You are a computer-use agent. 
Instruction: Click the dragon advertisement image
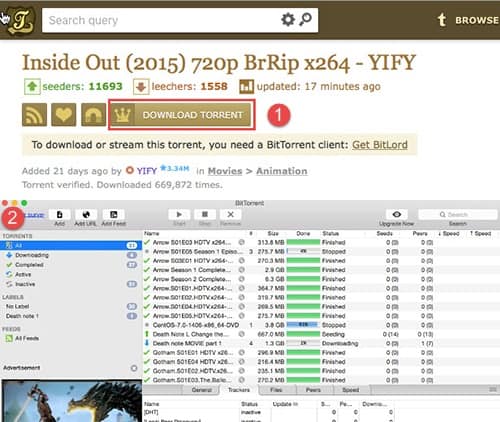pyautogui.click(x=72, y=401)
